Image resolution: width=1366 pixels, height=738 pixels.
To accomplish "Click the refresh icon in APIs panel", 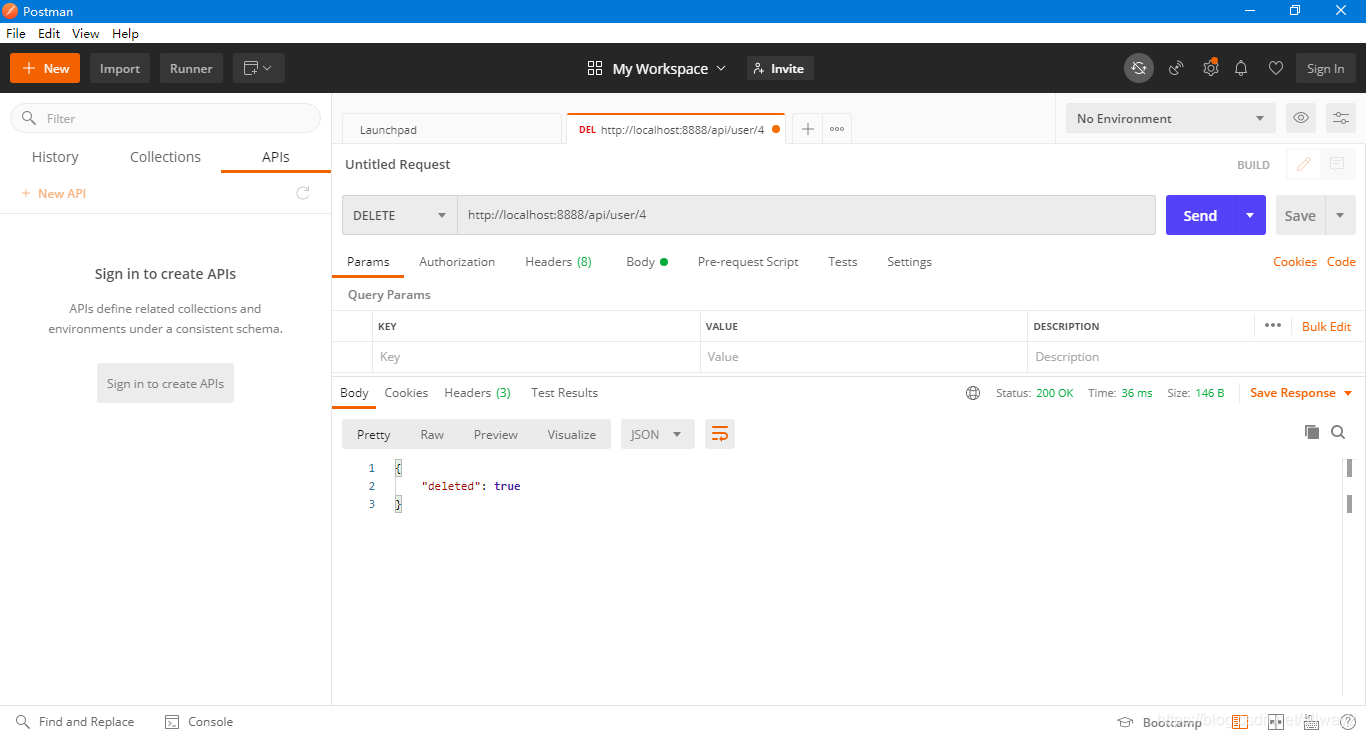I will 303,193.
